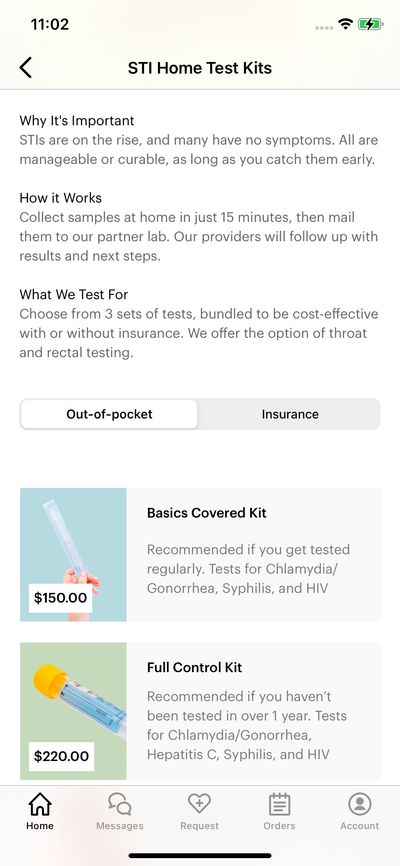Tap the Basics Covered Kit tube thumbnail
400x866 pixels.
click(73, 555)
